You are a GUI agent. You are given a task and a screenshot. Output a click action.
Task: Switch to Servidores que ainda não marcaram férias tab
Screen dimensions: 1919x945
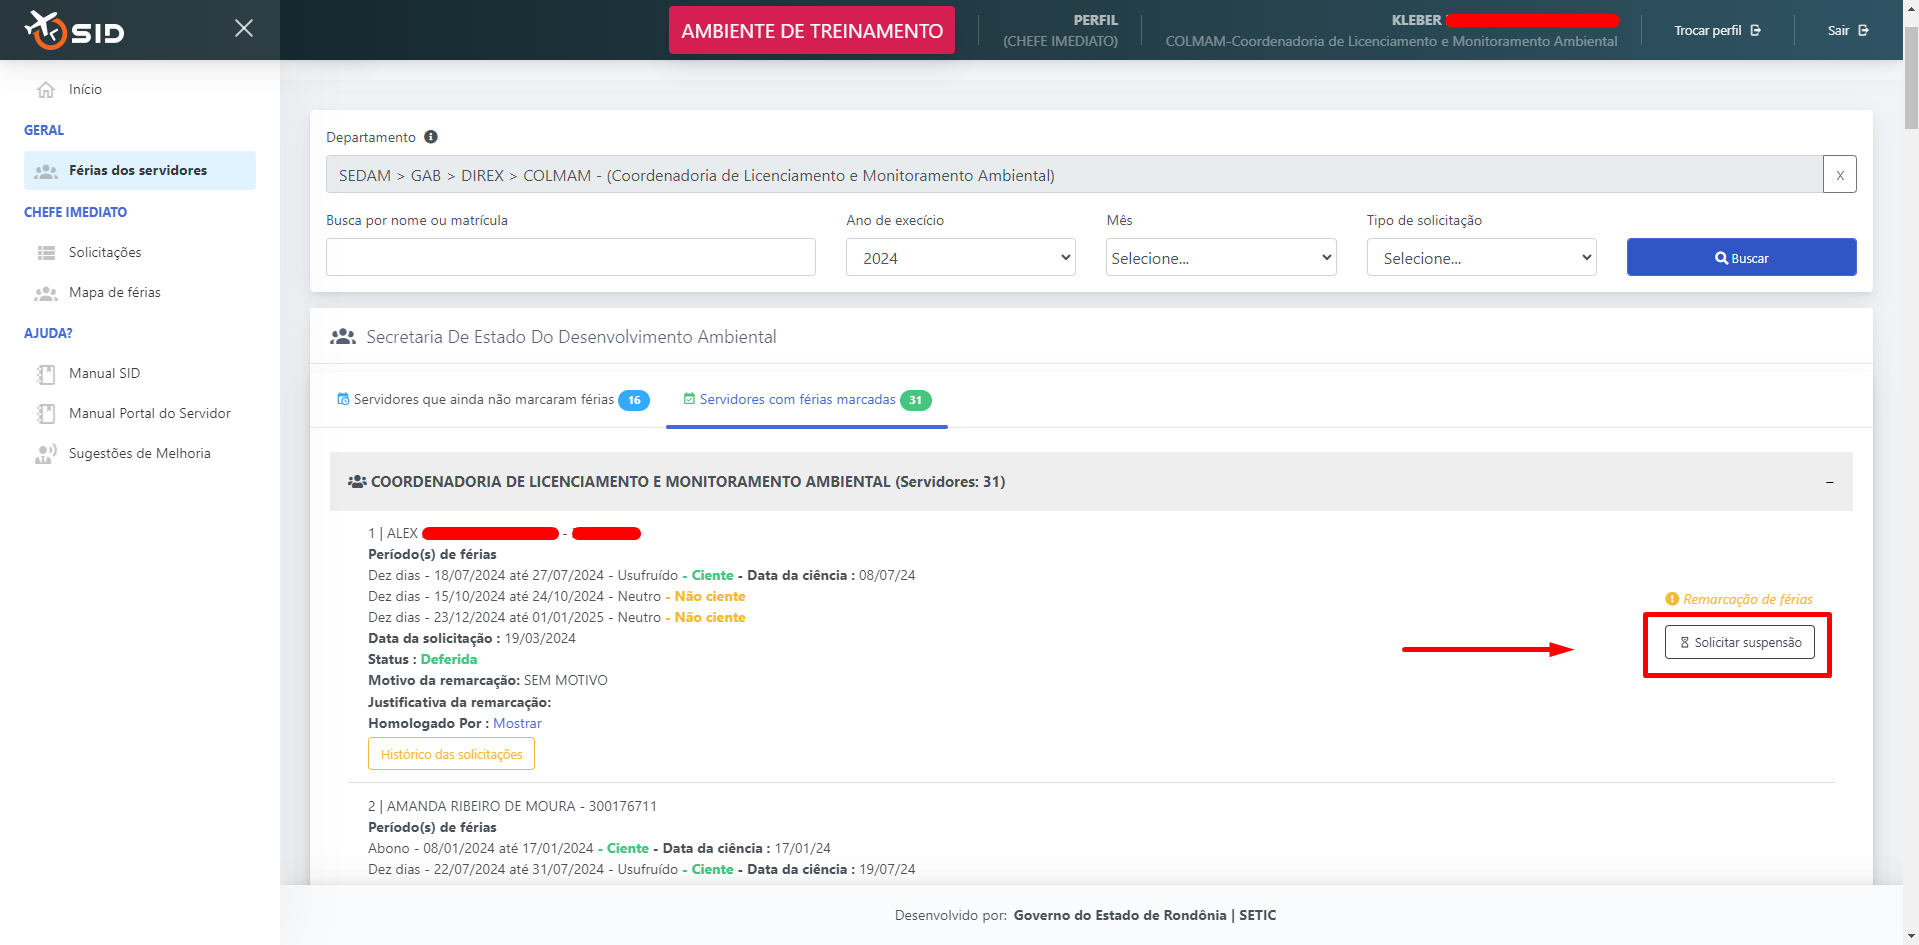click(493, 399)
